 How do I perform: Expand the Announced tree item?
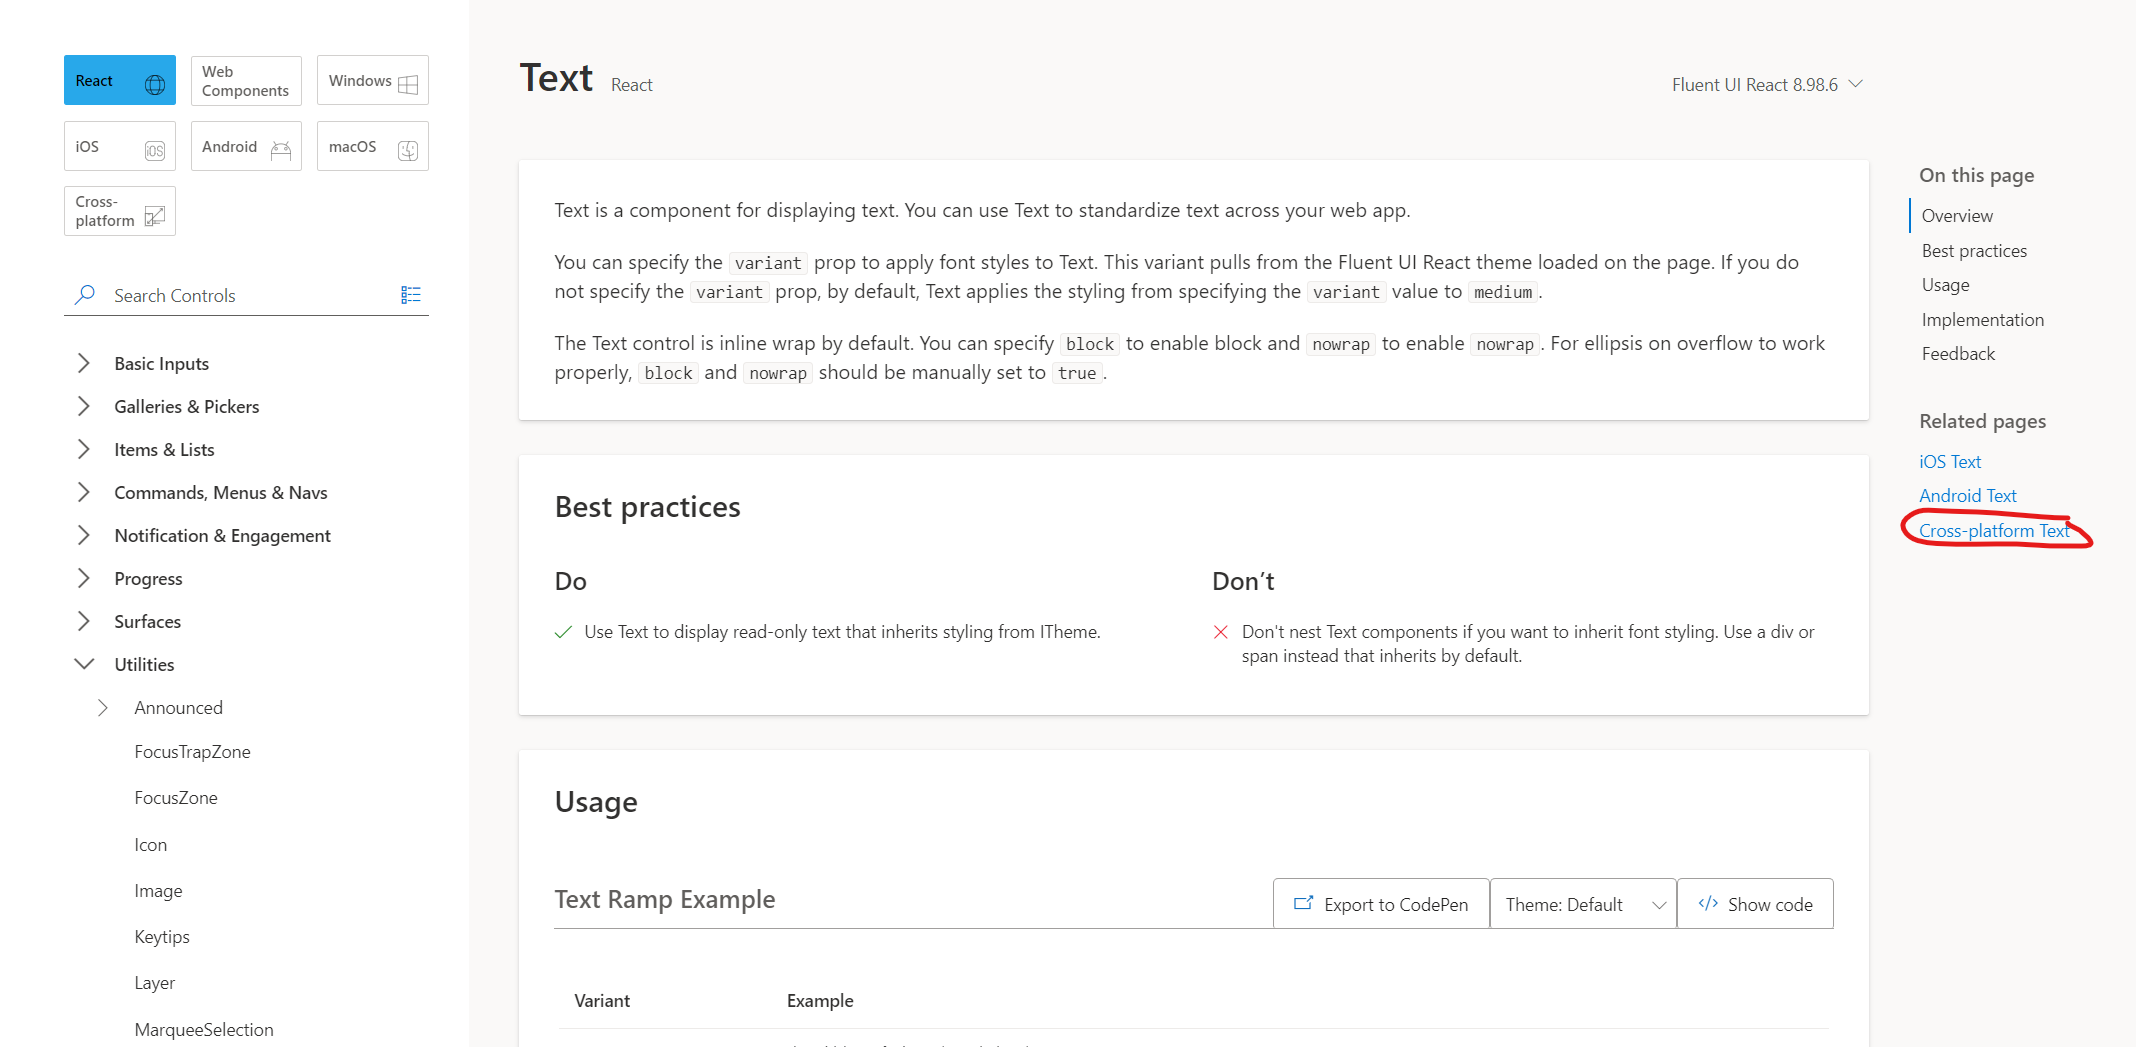click(102, 707)
